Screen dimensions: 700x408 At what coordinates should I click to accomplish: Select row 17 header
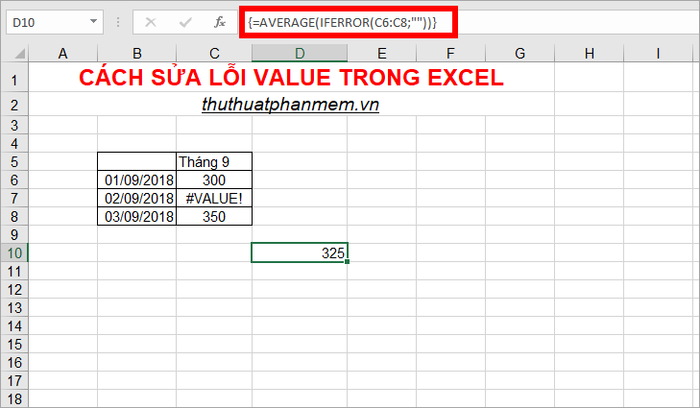tap(14, 381)
